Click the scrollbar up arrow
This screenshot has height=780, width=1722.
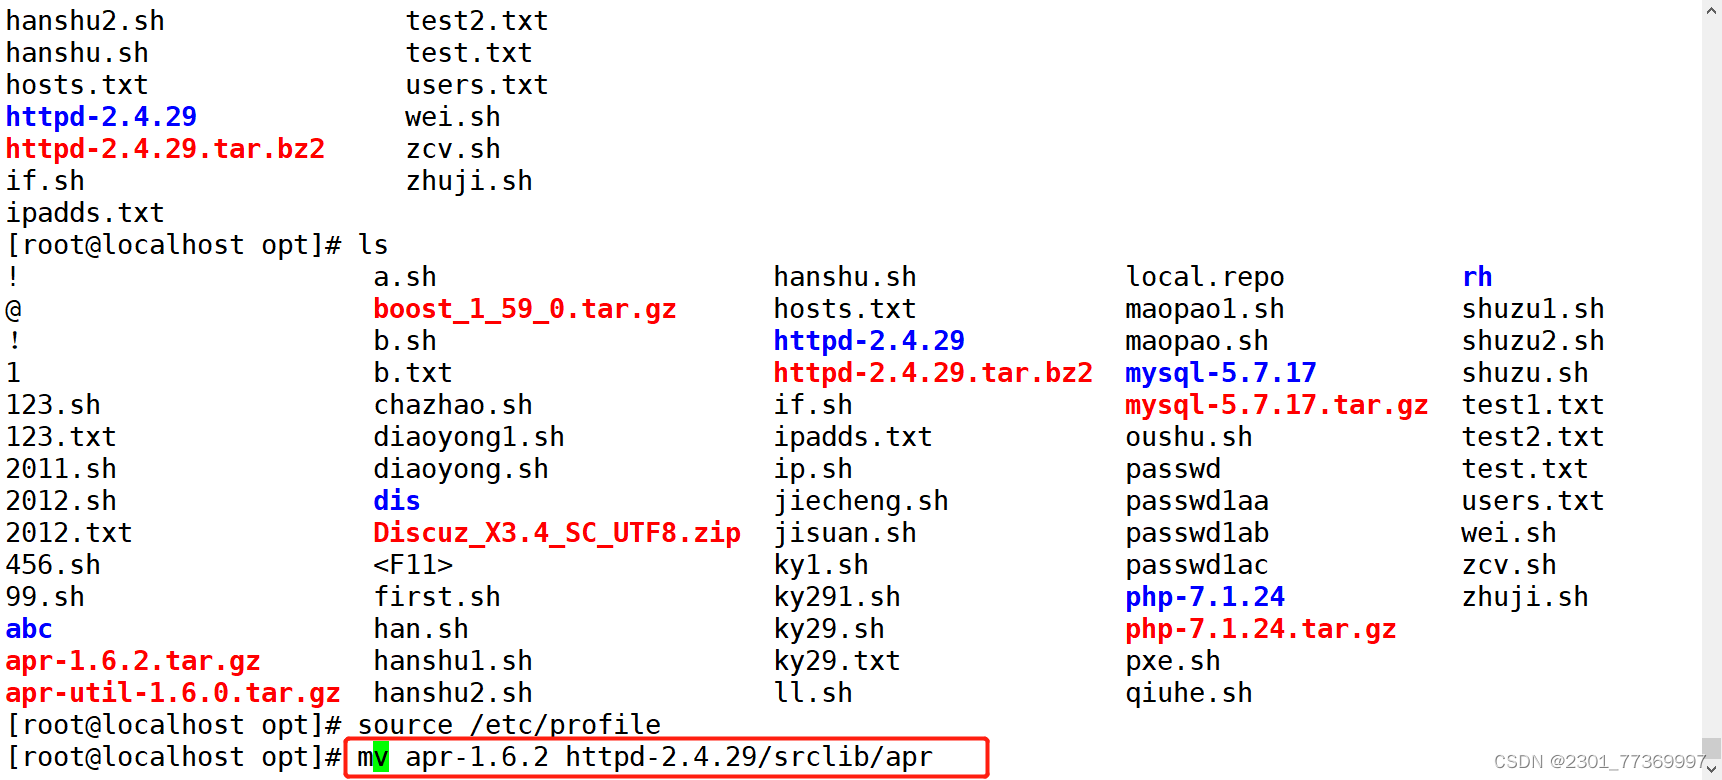(1712, 8)
